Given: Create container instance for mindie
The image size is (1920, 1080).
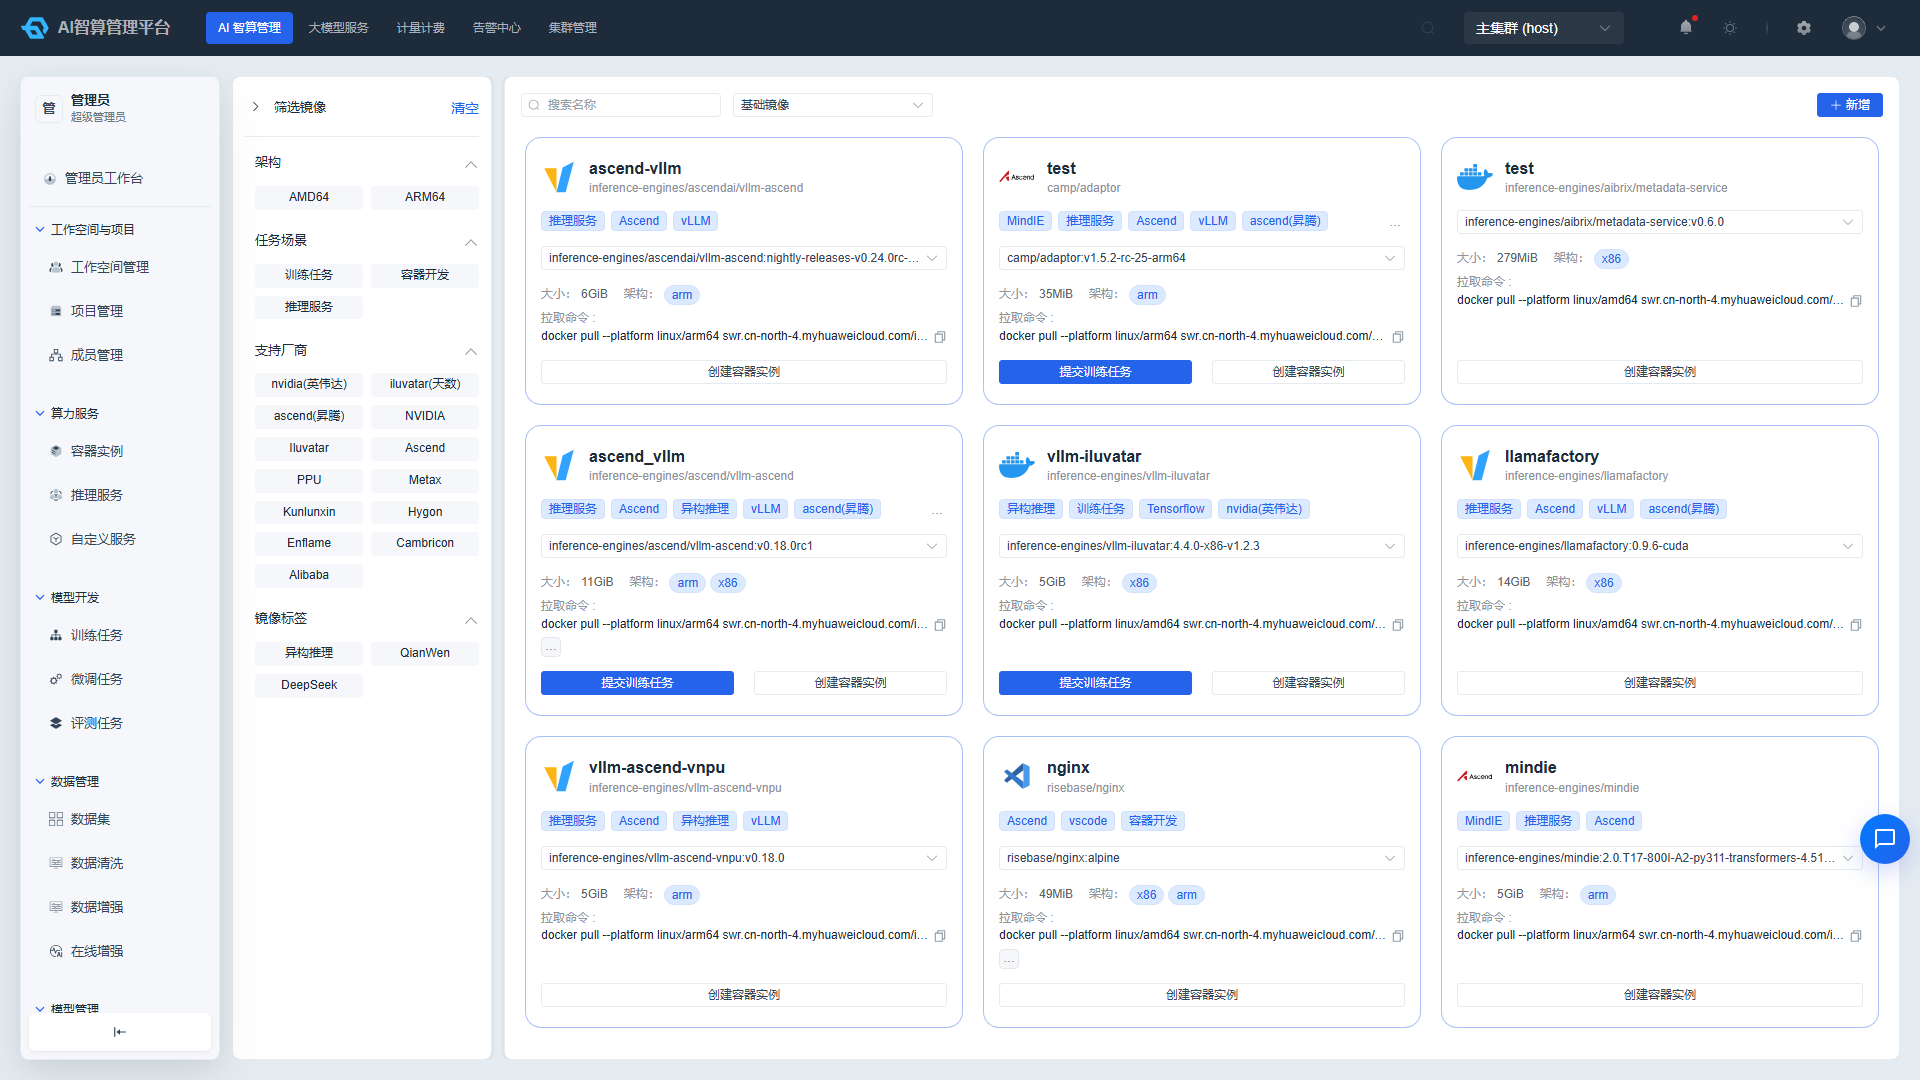Looking at the screenshot, I should pos(1659,995).
